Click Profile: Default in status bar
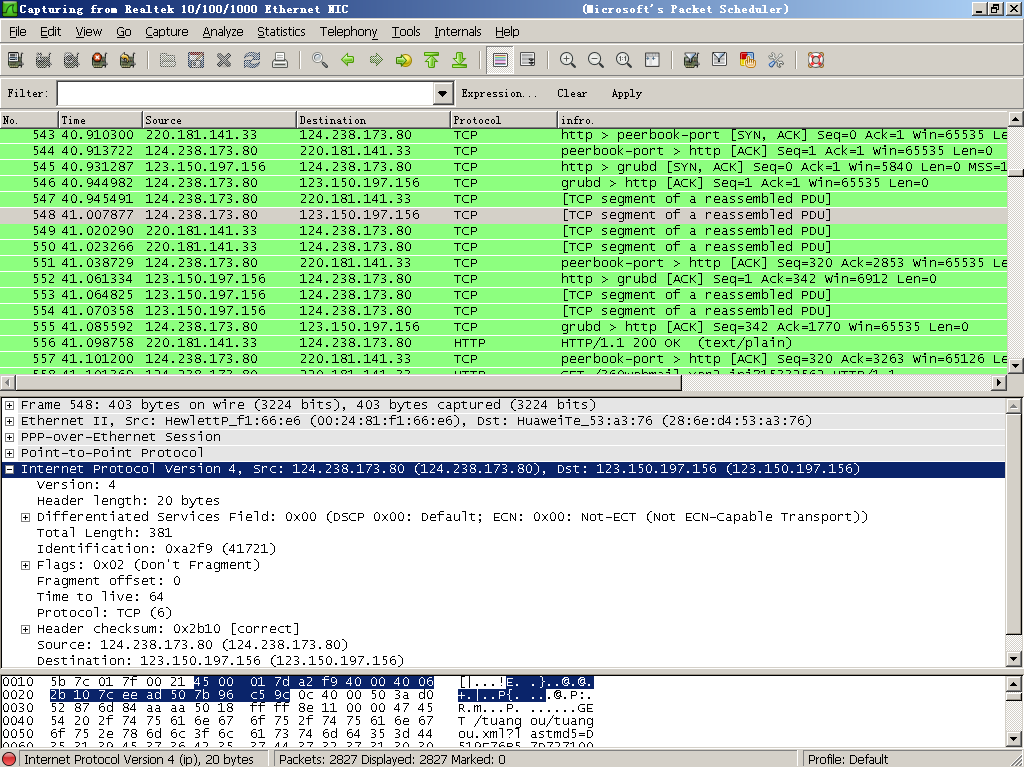This screenshot has height=768, width=1024. 848,759
